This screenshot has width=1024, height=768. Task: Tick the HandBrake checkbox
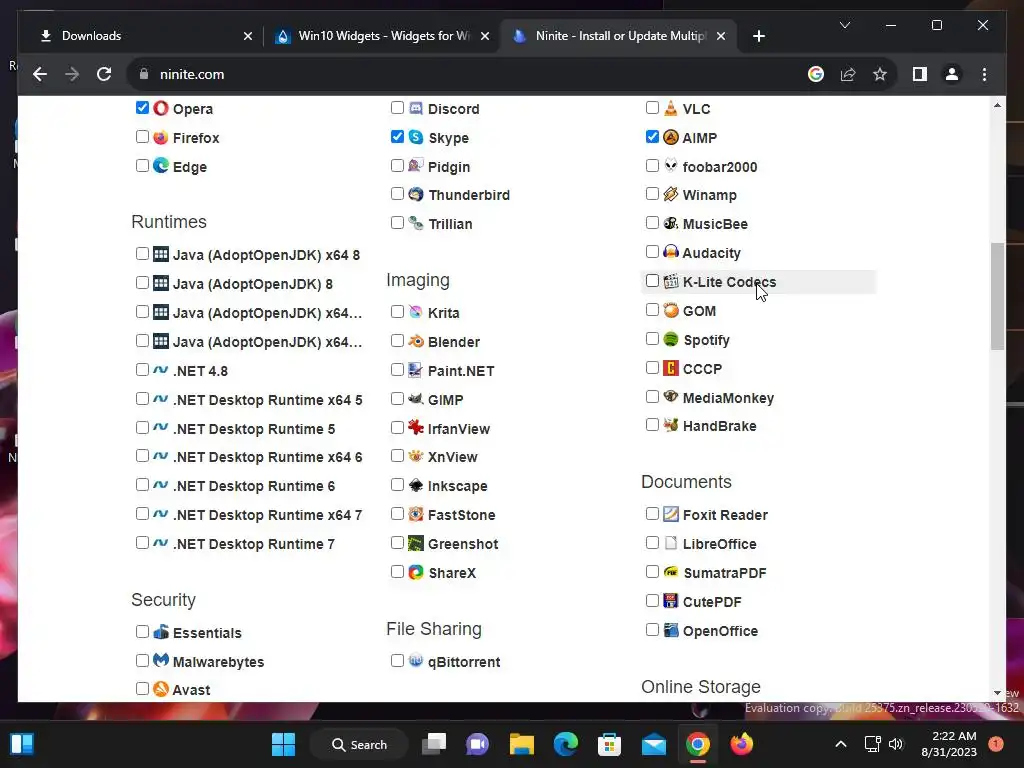click(652, 425)
